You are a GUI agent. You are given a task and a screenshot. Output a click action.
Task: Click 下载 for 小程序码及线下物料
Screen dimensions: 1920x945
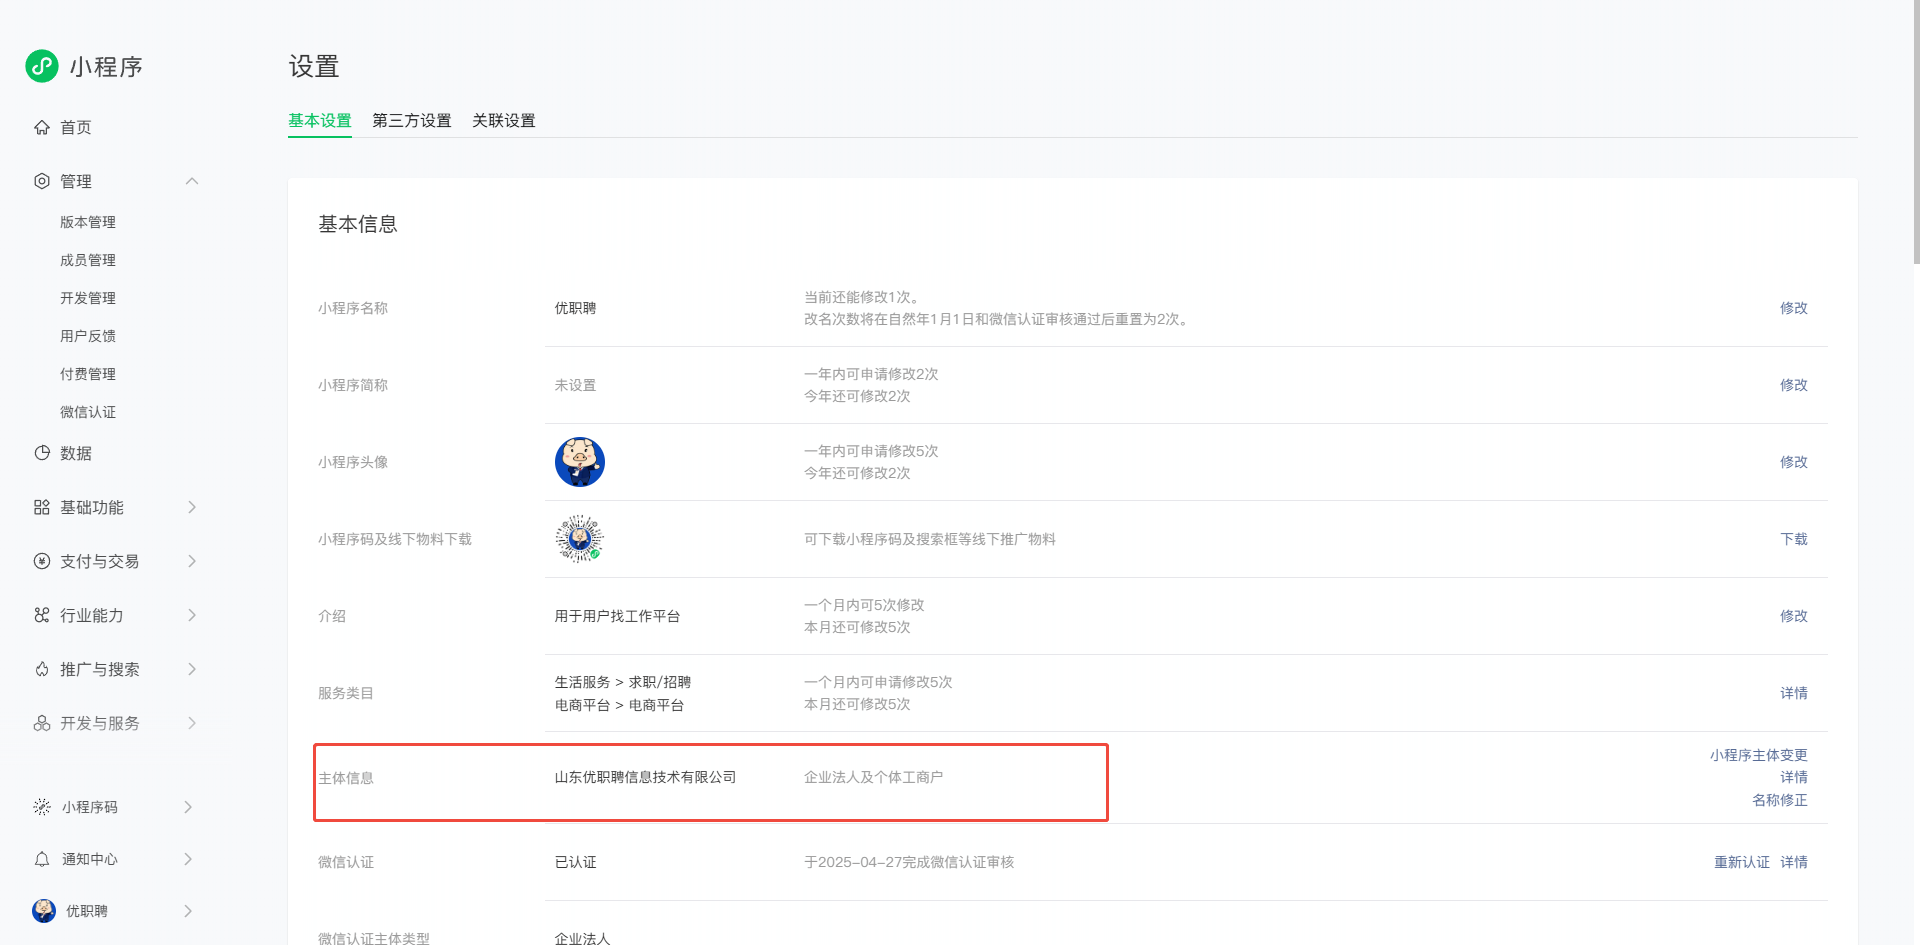point(1794,539)
